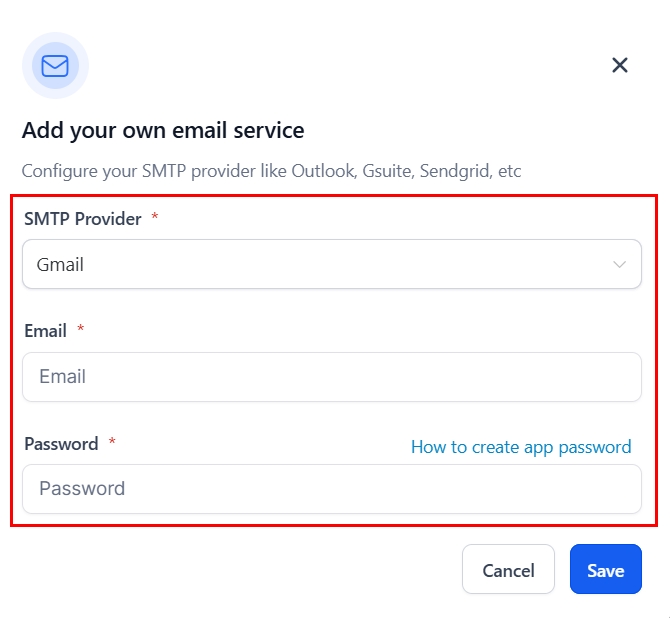Click the required asterisk next to Password
This screenshot has width=670, height=618.
coord(112,442)
